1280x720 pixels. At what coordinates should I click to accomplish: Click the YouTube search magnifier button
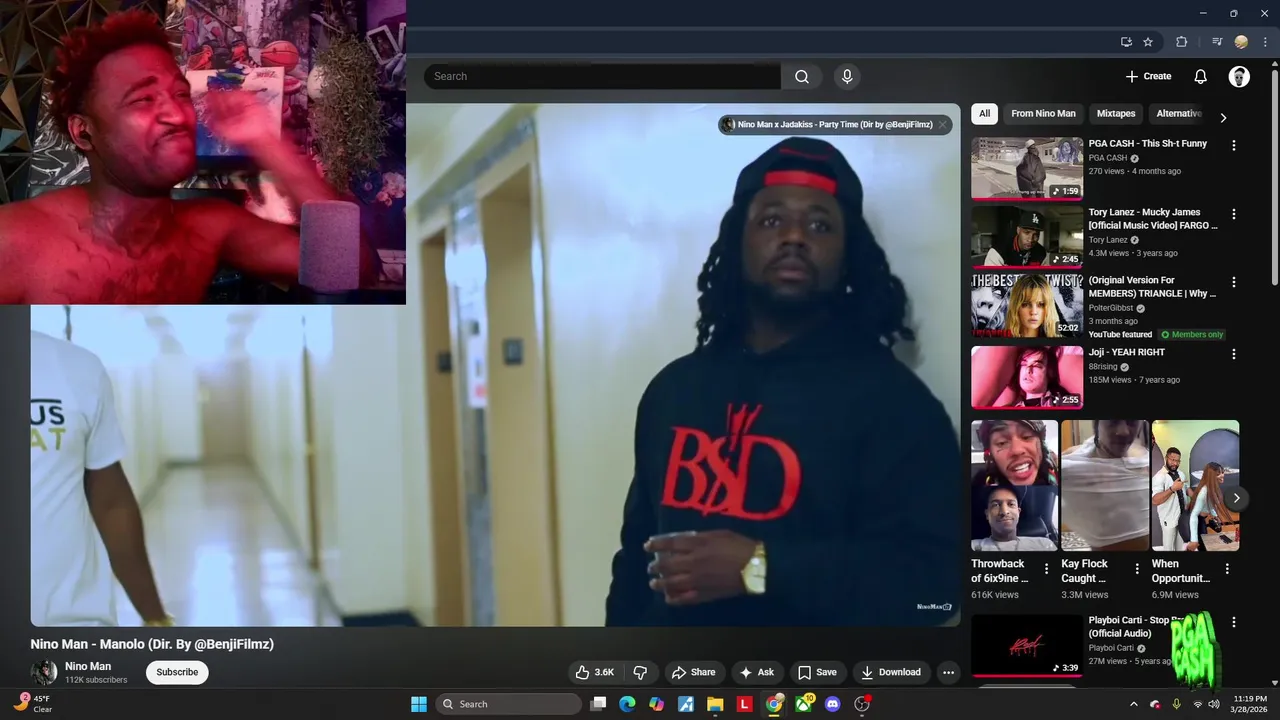[x=801, y=76]
